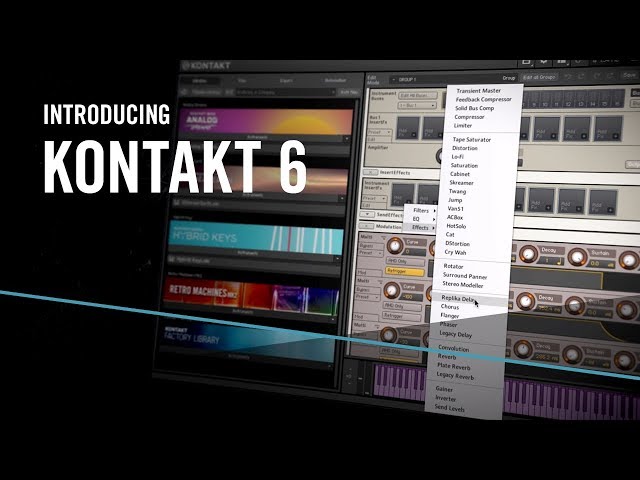The height and width of the screenshot is (480, 640).
Task: Select the Flanger effect
Action: pos(450,316)
